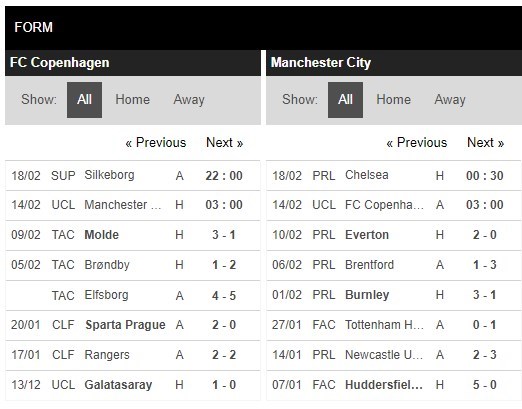This screenshot has height=409, width=522.
Task: Go to Previous Manchester City results
Action: (417, 143)
